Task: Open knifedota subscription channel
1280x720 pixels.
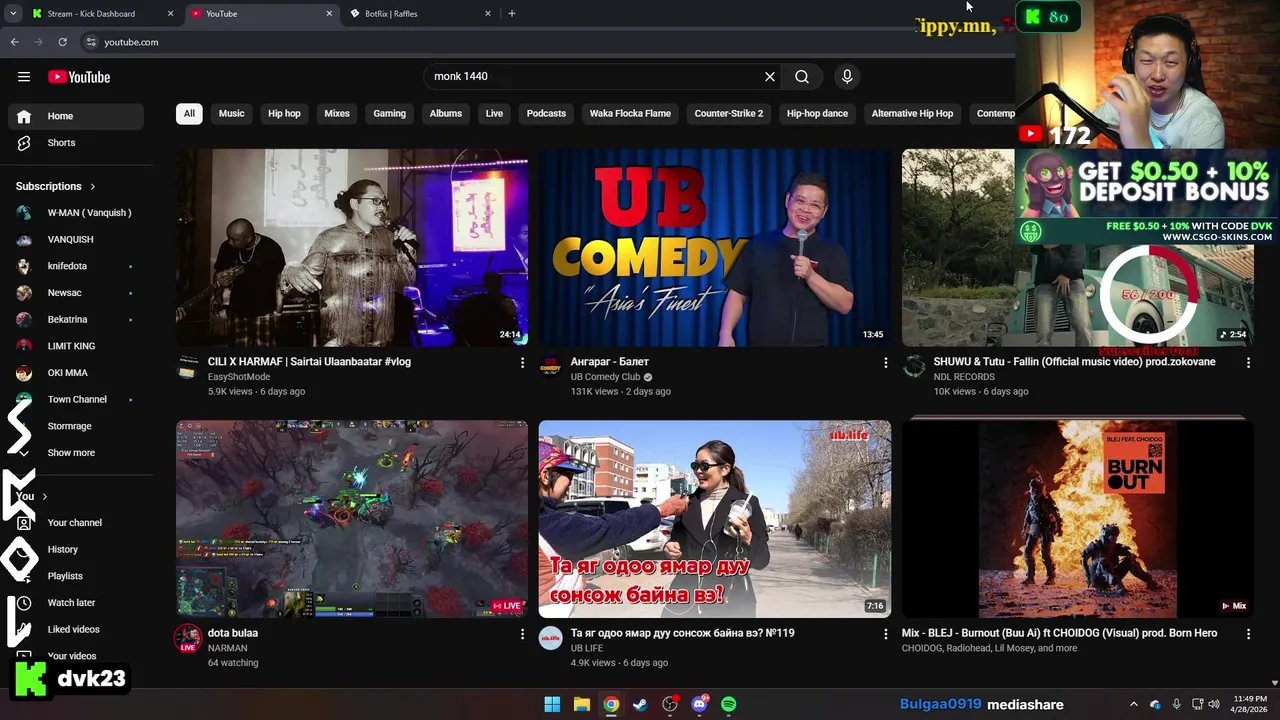Action: (76, 266)
